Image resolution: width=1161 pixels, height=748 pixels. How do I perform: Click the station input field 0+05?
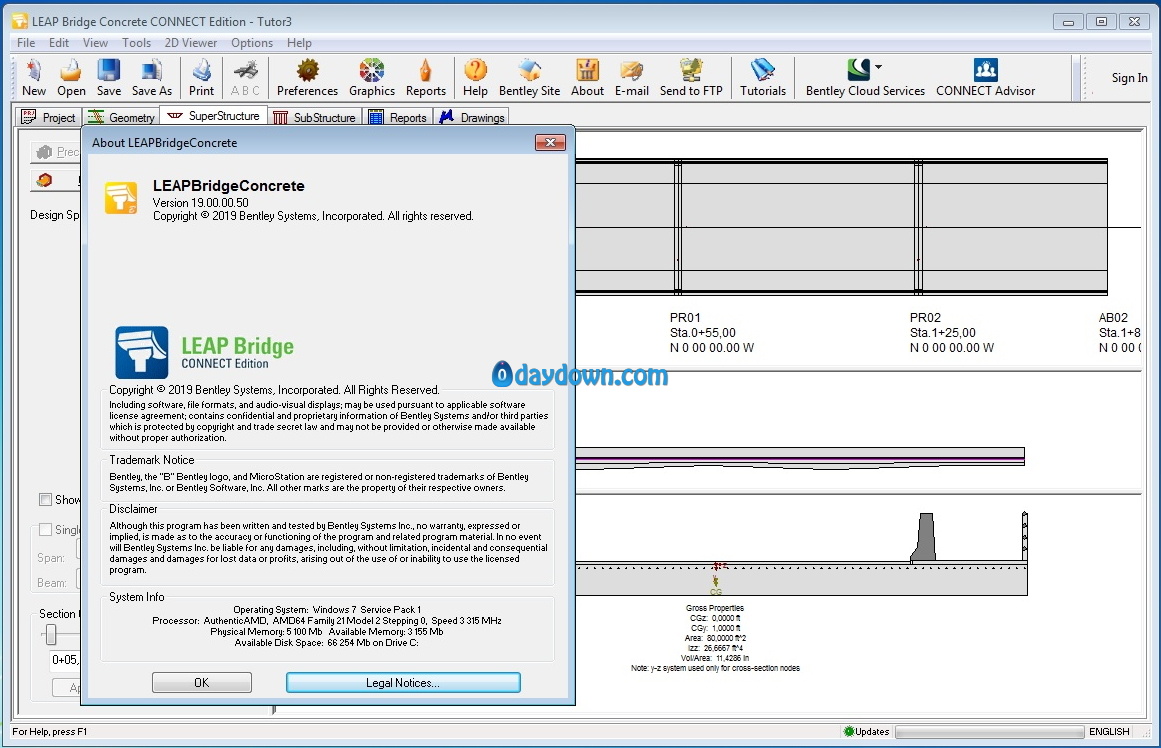[x=64, y=659]
